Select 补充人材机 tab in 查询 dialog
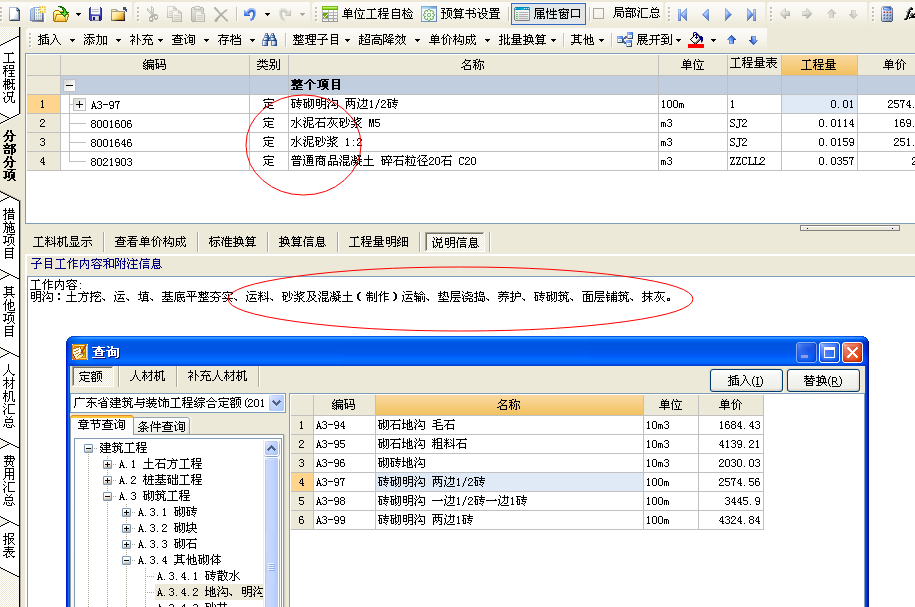The width and height of the screenshot is (915, 607). point(217,376)
